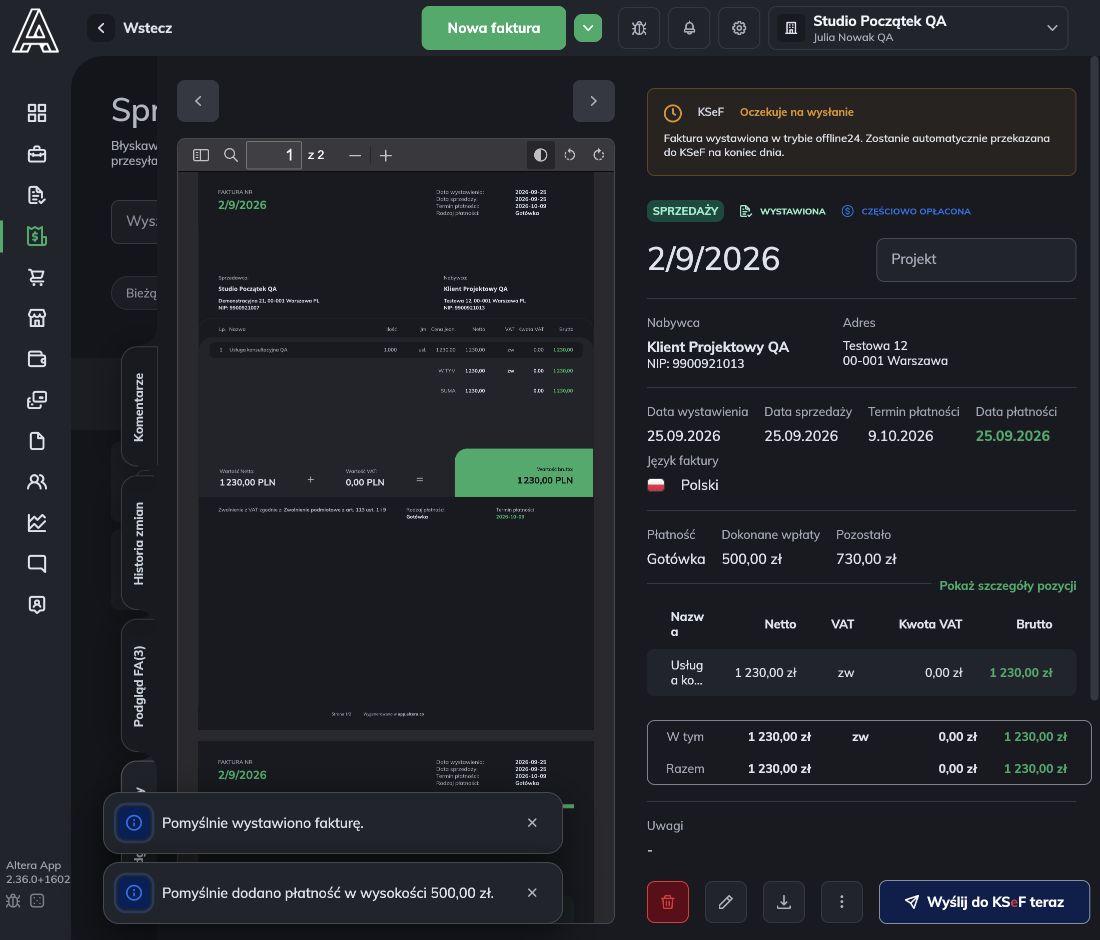Rotate PDF clockwise
The image size is (1100, 940).
click(x=598, y=155)
